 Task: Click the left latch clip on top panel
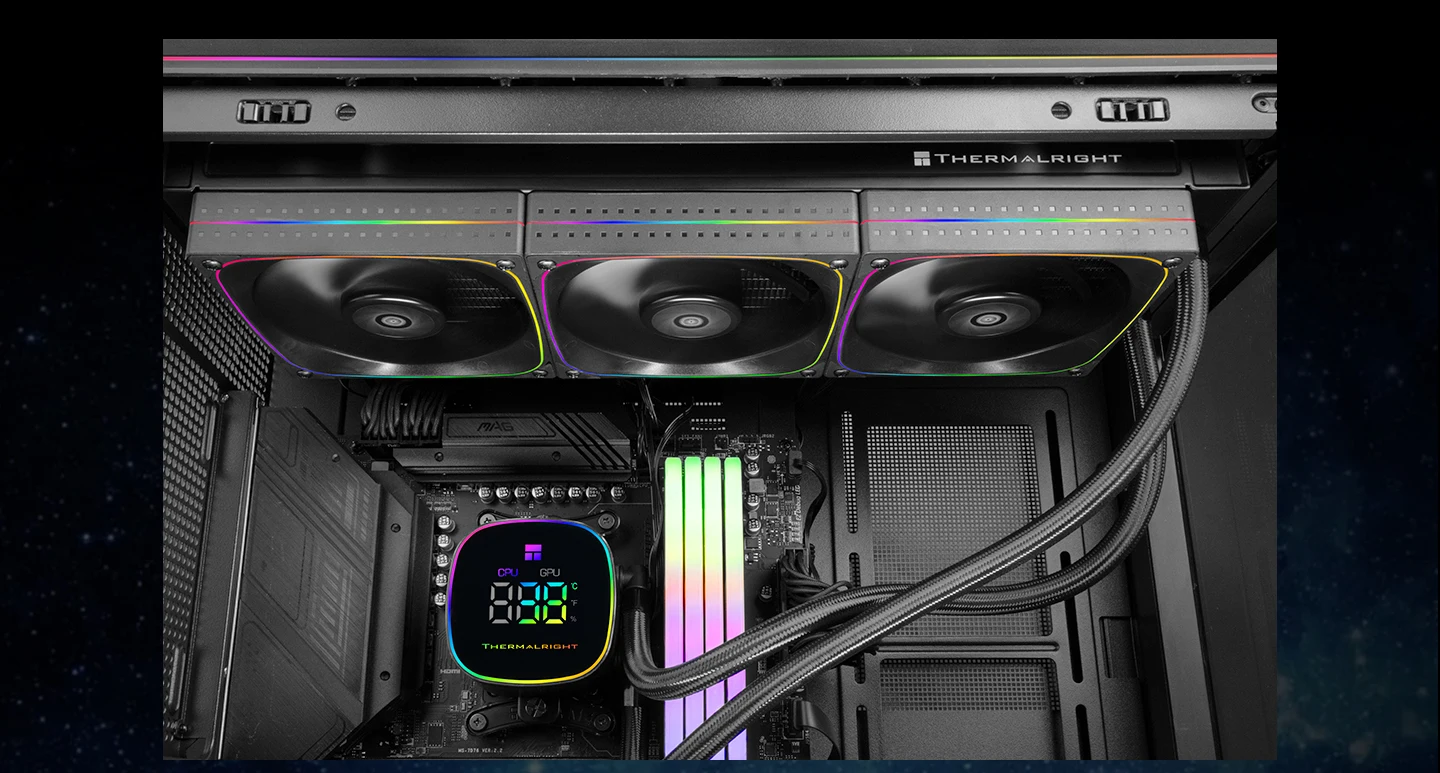[x=273, y=111]
